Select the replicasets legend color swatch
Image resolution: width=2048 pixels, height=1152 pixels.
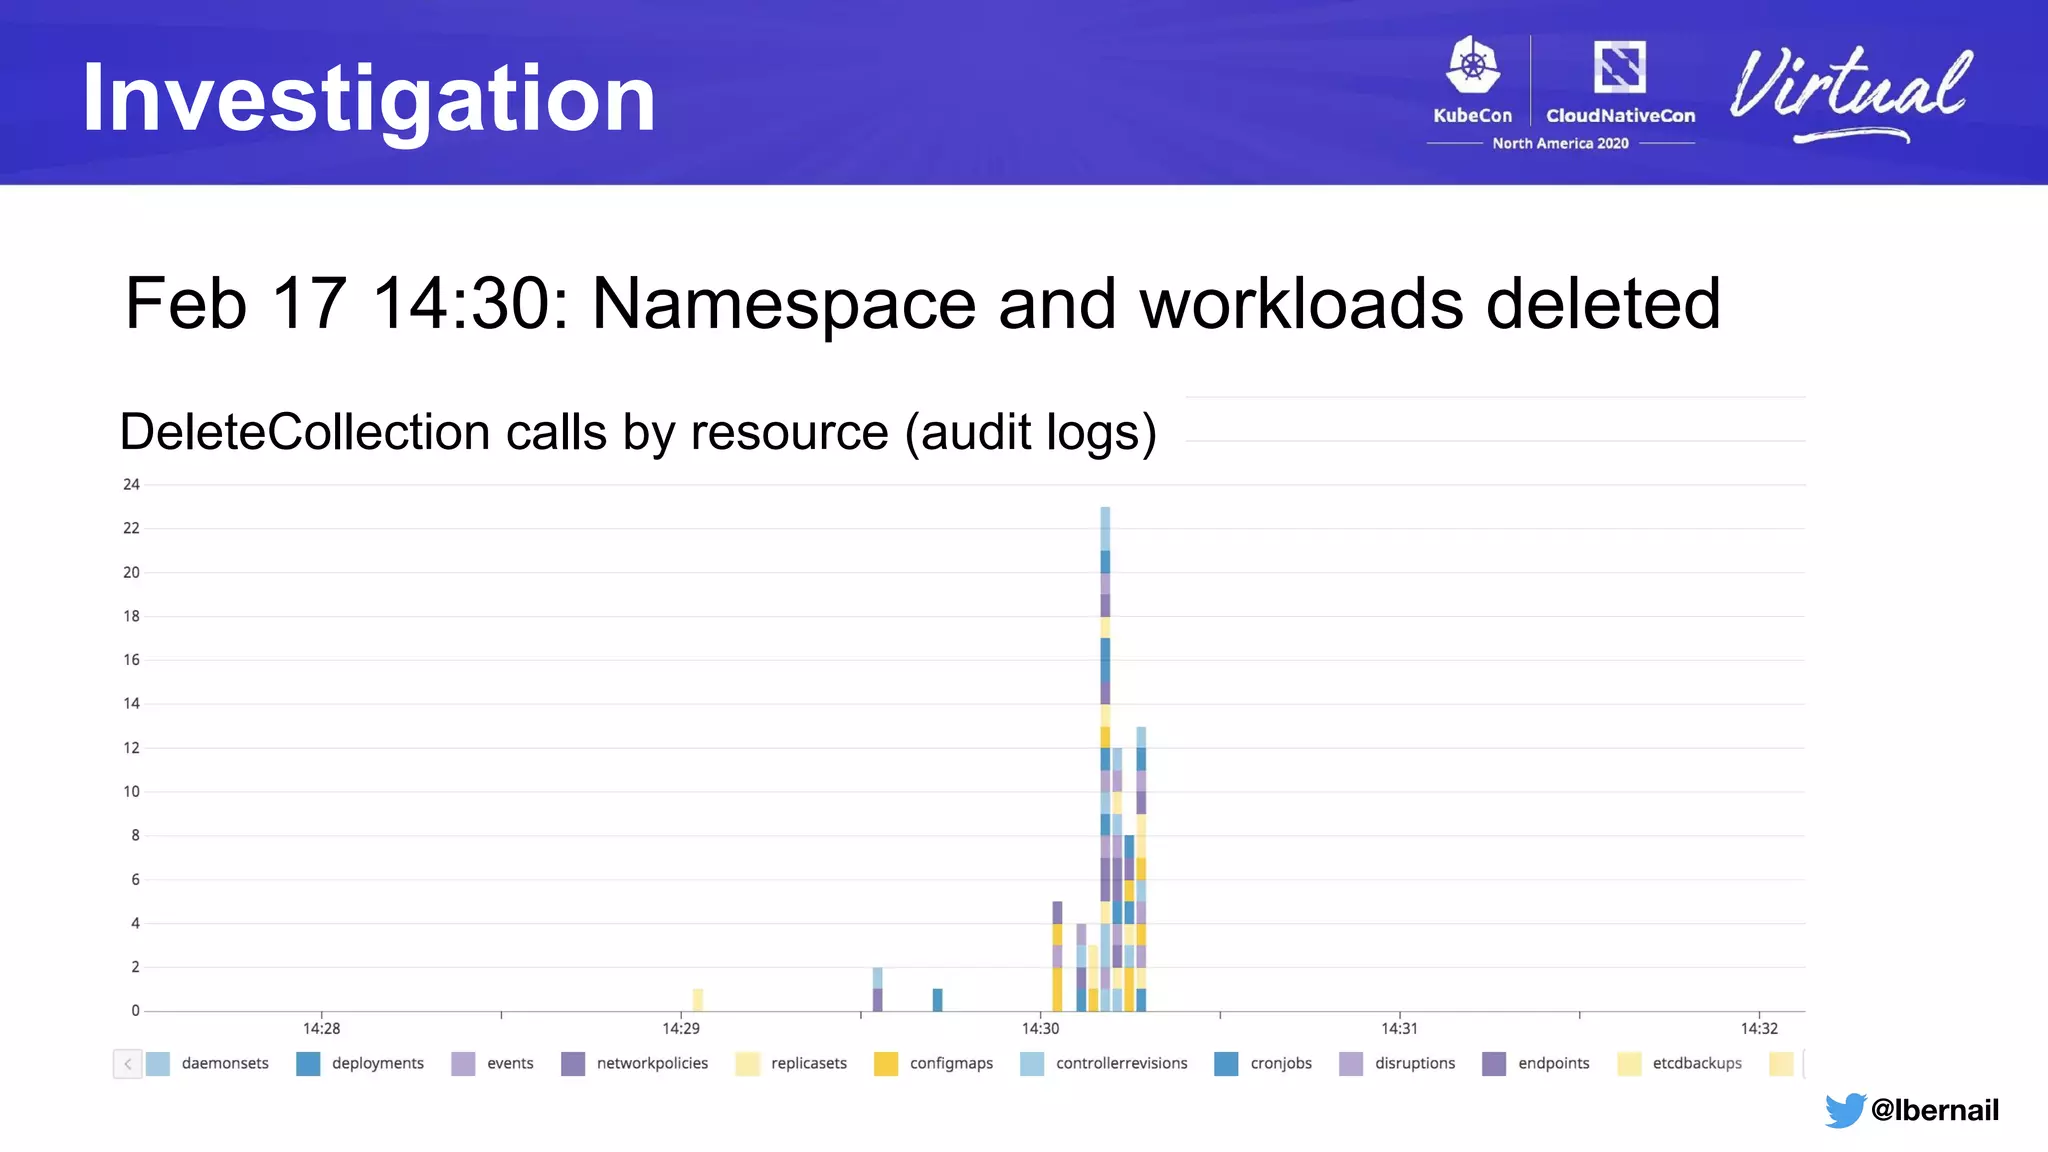(x=747, y=1064)
